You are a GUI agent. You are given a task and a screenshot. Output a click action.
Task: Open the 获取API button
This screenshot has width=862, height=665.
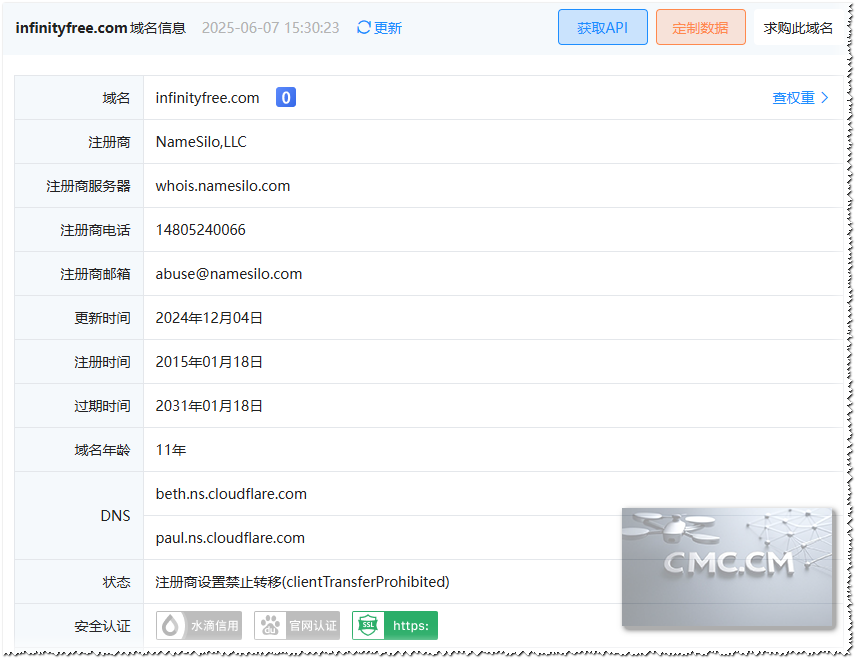(x=603, y=27)
